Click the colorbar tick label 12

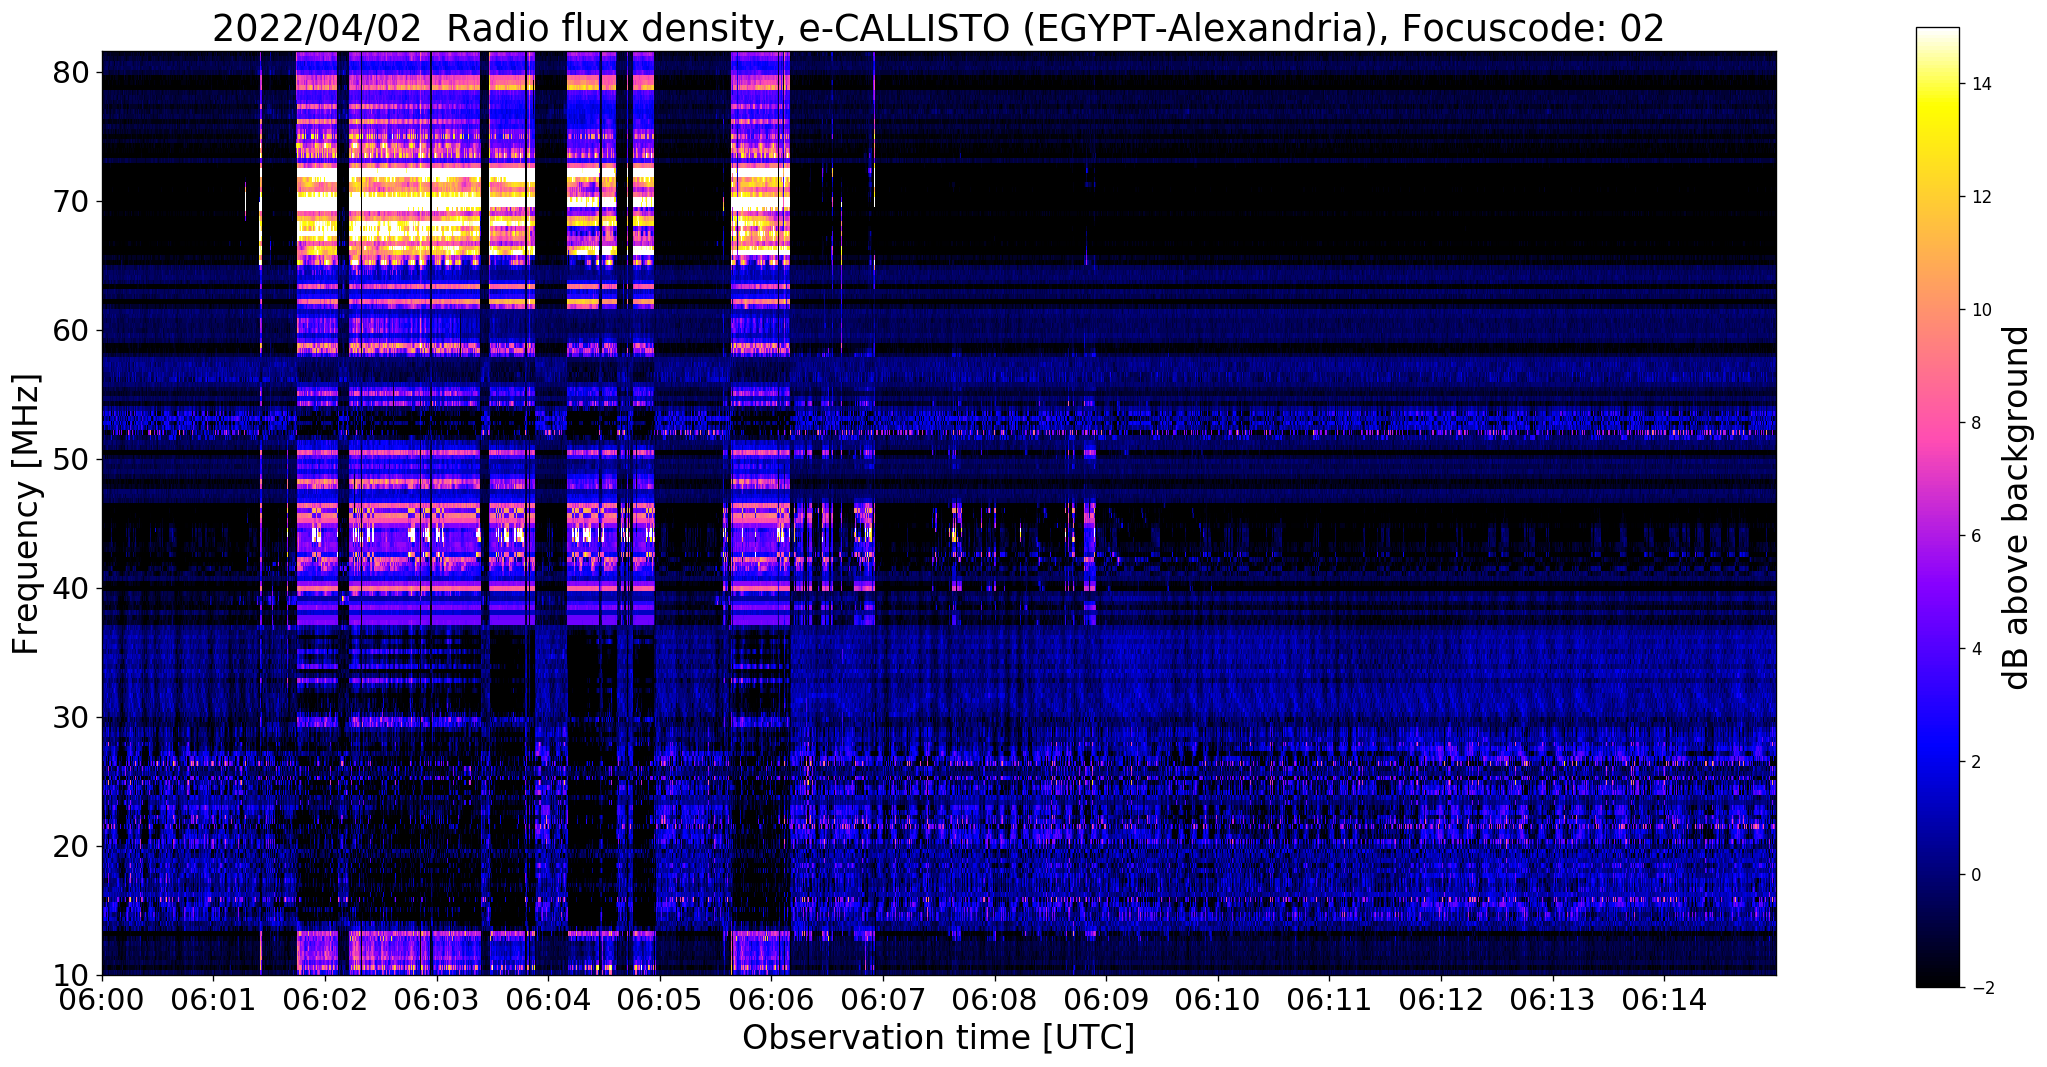pyautogui.click(x=1980, y=197)
